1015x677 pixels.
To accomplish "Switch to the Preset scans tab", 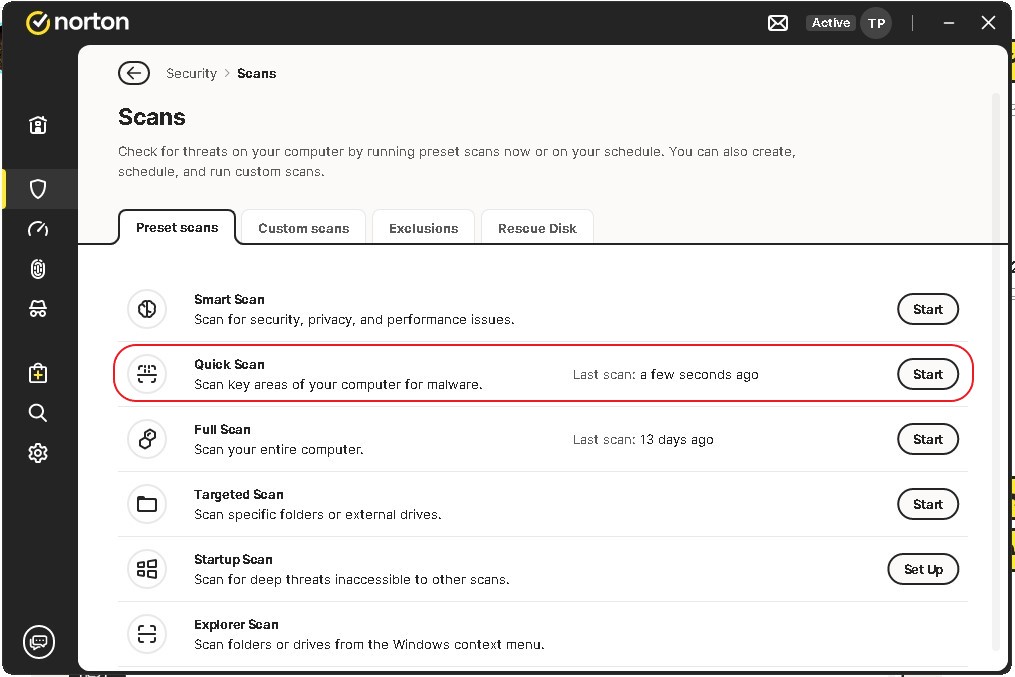I will [x=177, y=228].
